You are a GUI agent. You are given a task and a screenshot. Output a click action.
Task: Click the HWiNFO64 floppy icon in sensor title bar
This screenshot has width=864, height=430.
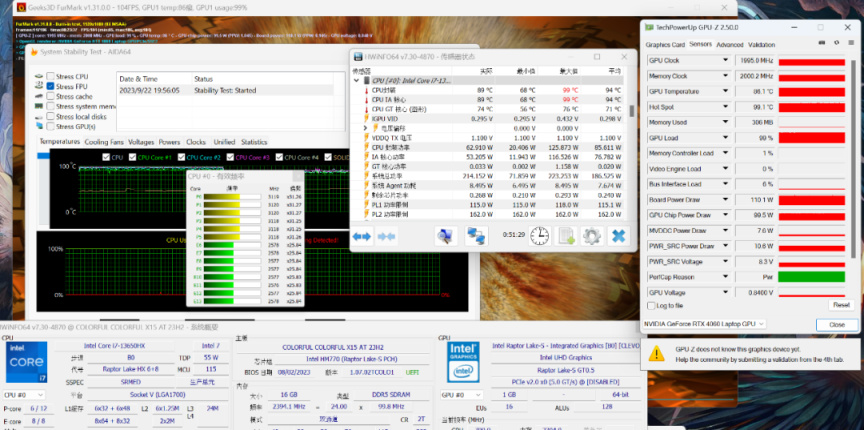pyautogui.click(x=358, y=57)
